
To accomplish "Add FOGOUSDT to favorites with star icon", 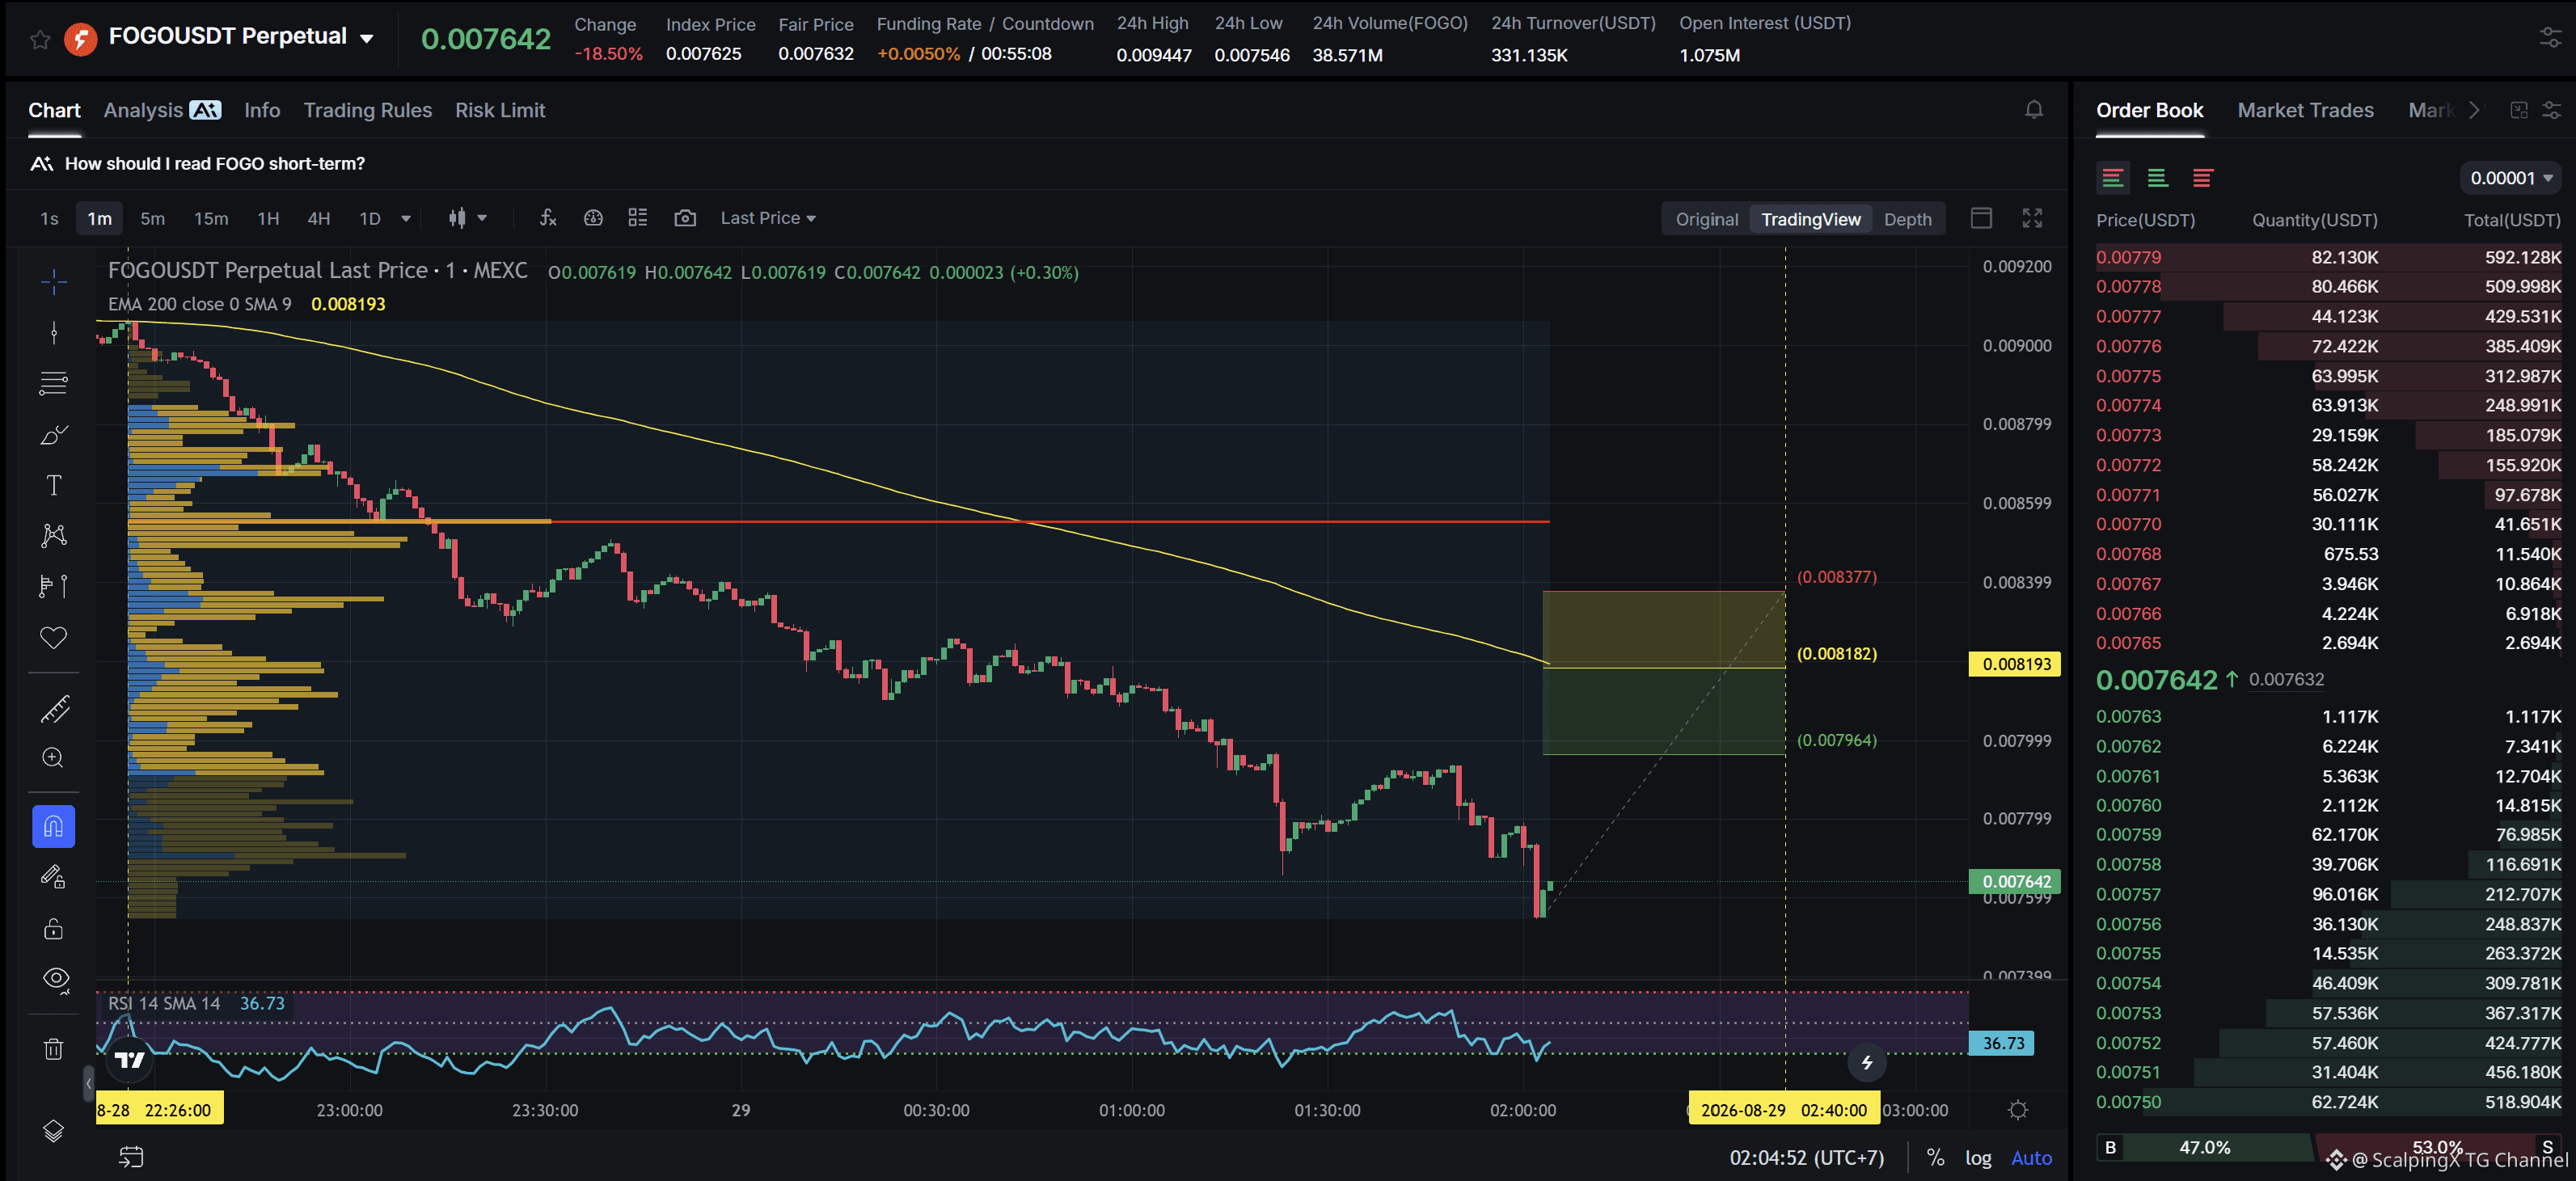I will (40, 40).
